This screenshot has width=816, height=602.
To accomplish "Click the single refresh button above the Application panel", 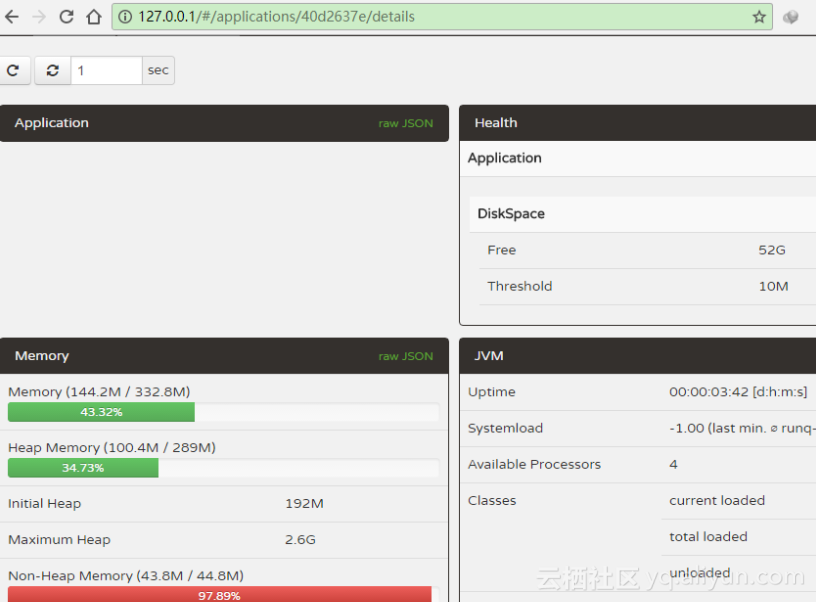I will point(14,70).
